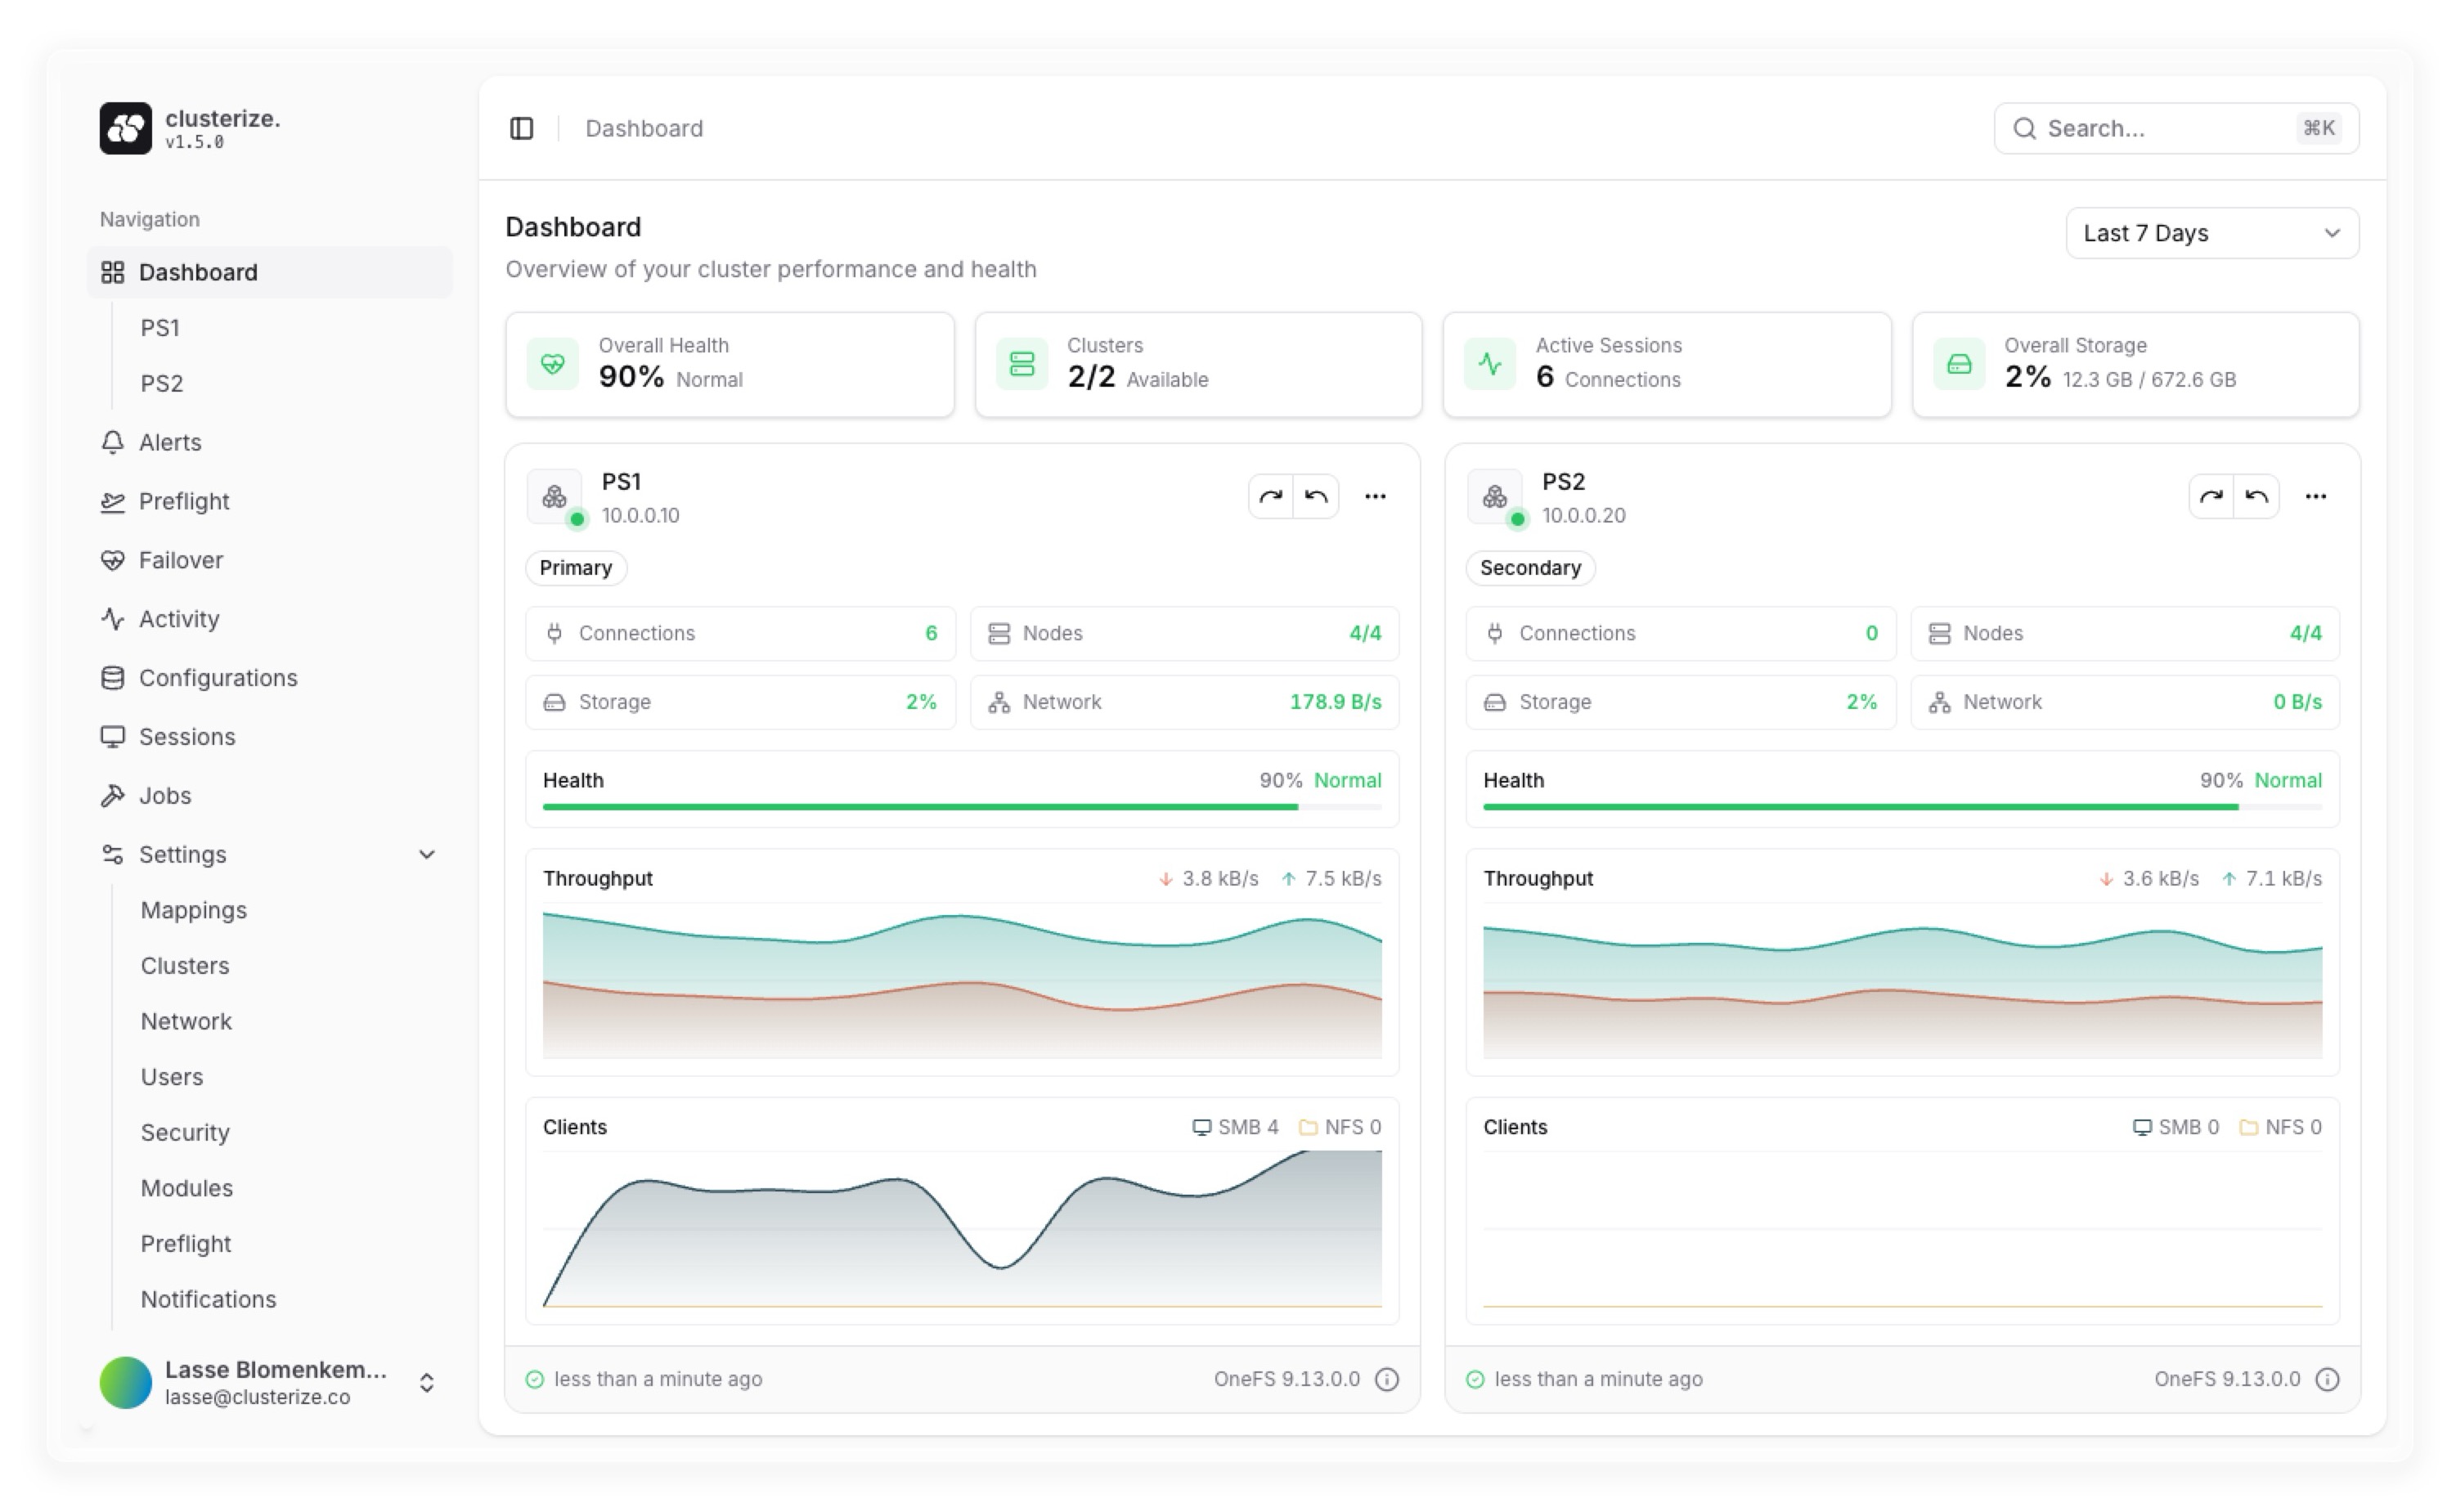Select the Failover heart icon in navigation
This screenshot has width=2456, height=1512.
click(x=113, y=560)
